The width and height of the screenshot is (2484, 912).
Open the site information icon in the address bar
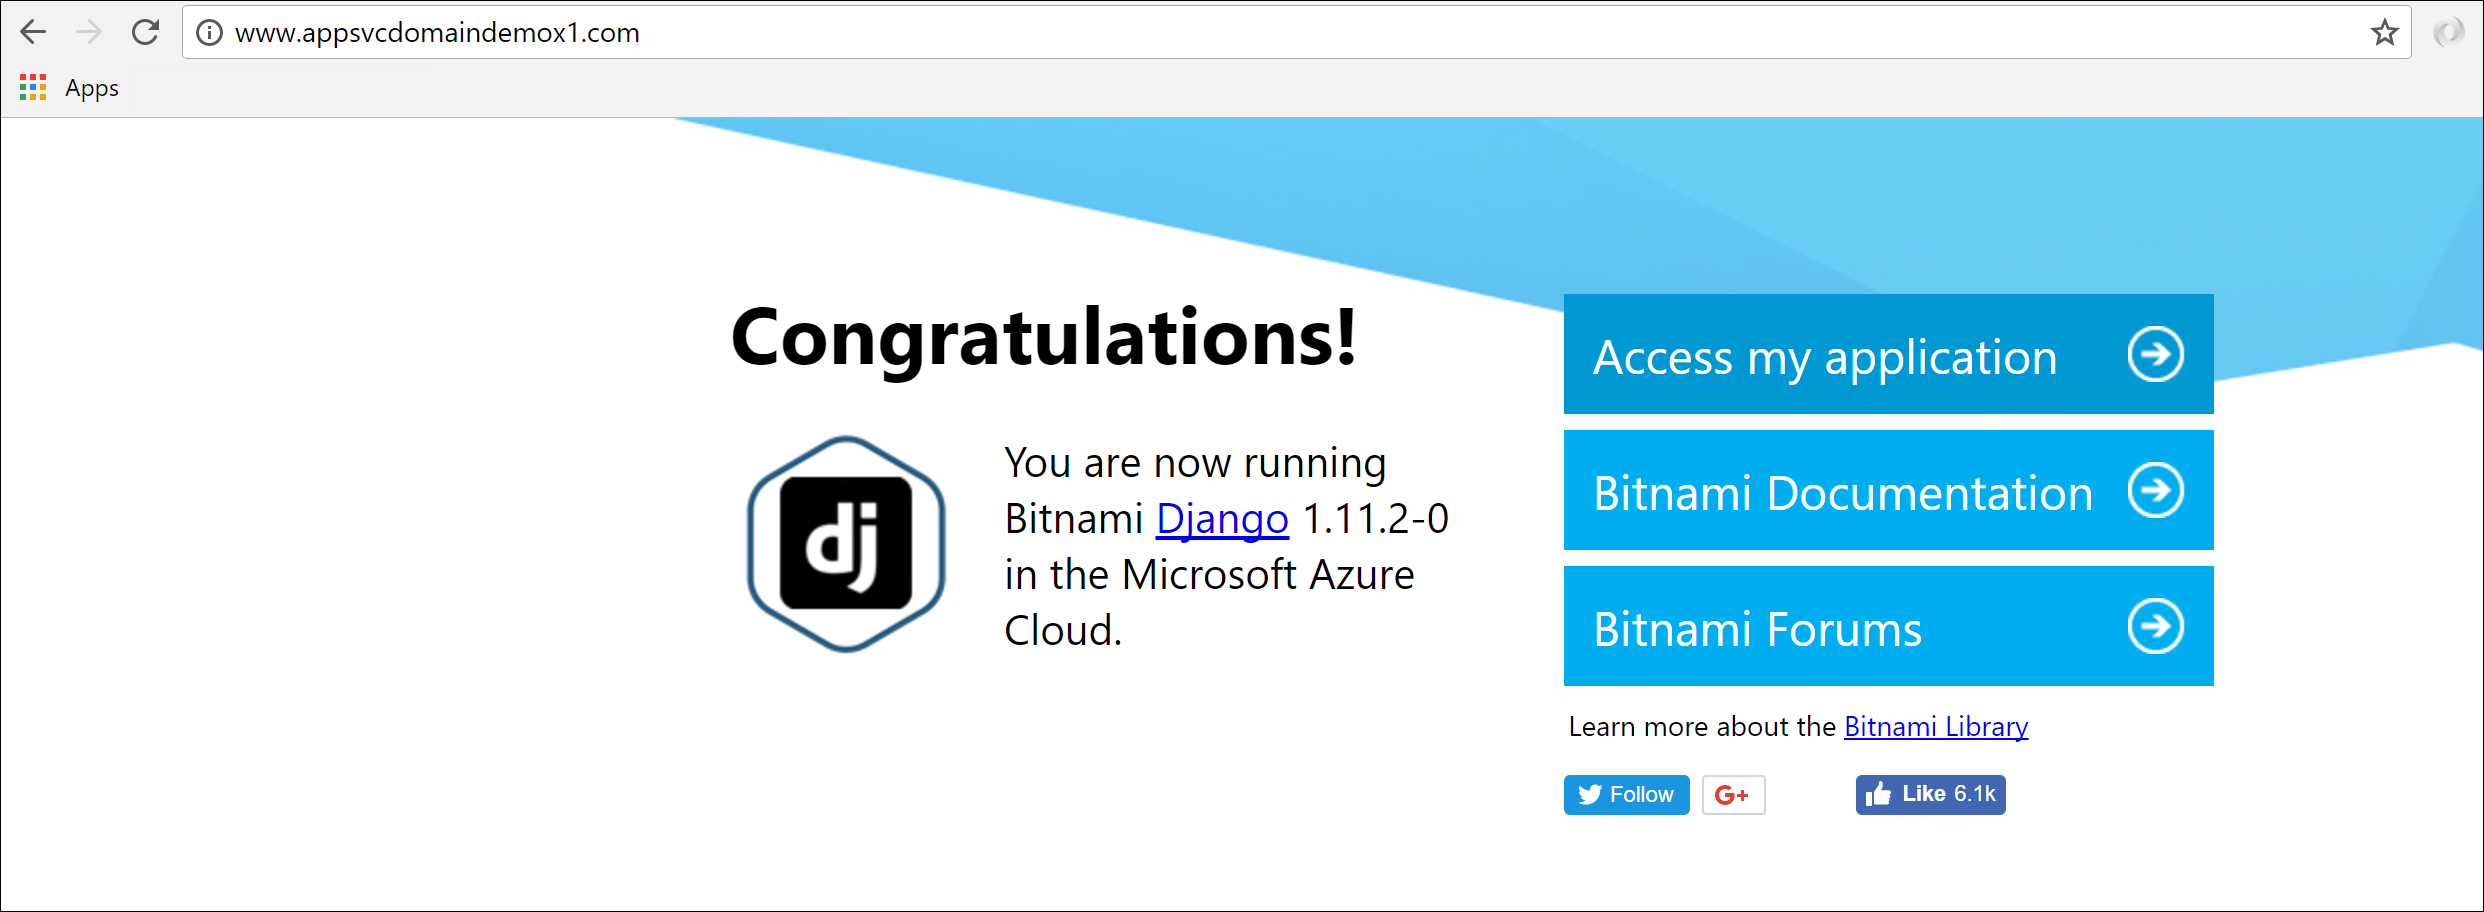click(x=209, y=33)
